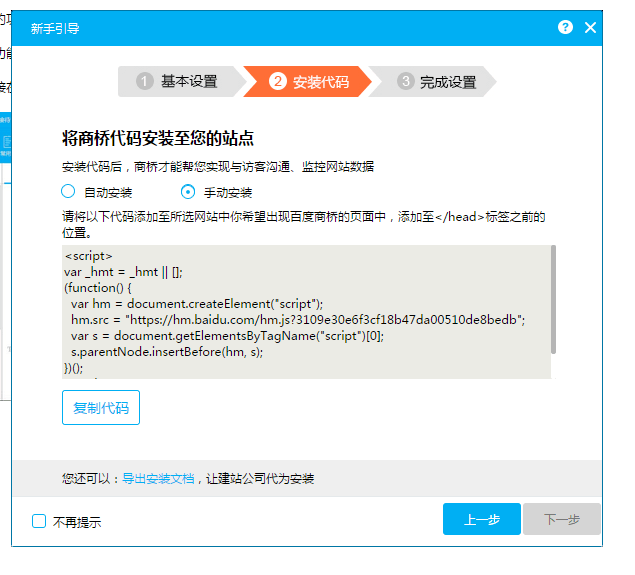Click the 上一步 button
Viewport: 635px width, 575px height.
pyautogui.click(x=481, y=520)
